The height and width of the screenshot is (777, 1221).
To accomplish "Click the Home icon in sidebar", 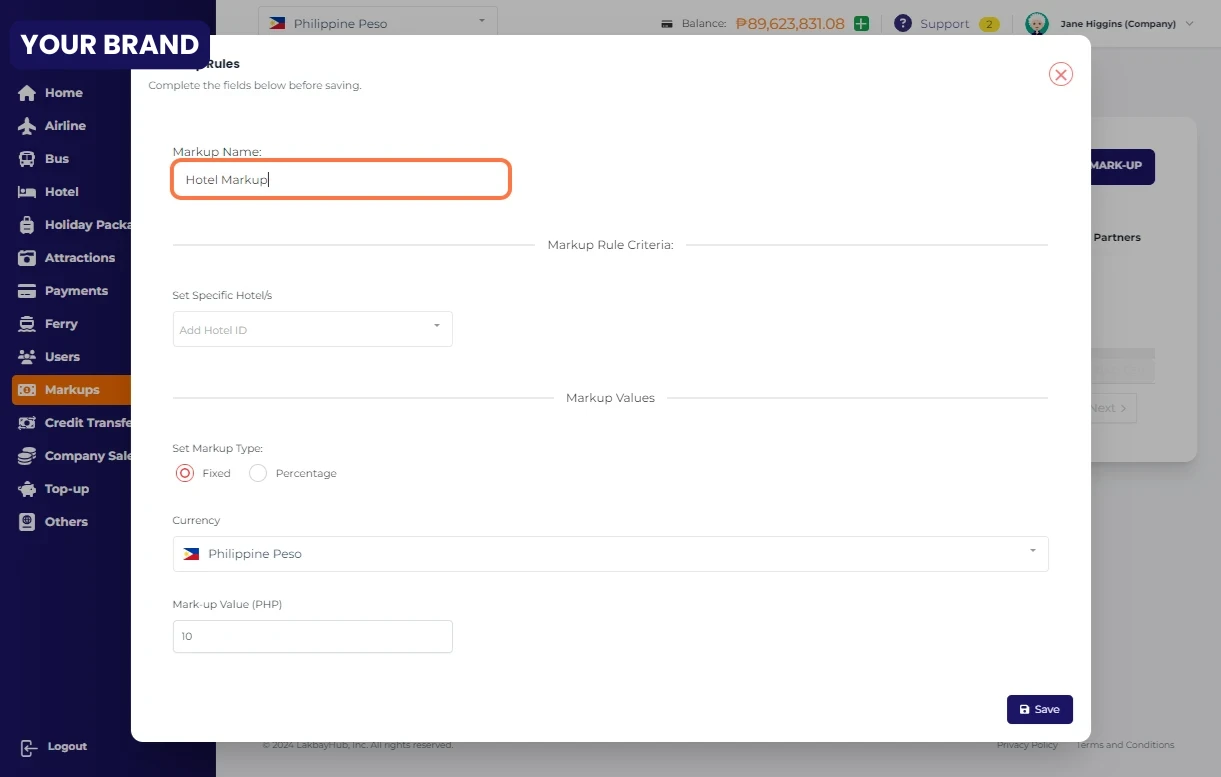I will click(x=27, y=93).
